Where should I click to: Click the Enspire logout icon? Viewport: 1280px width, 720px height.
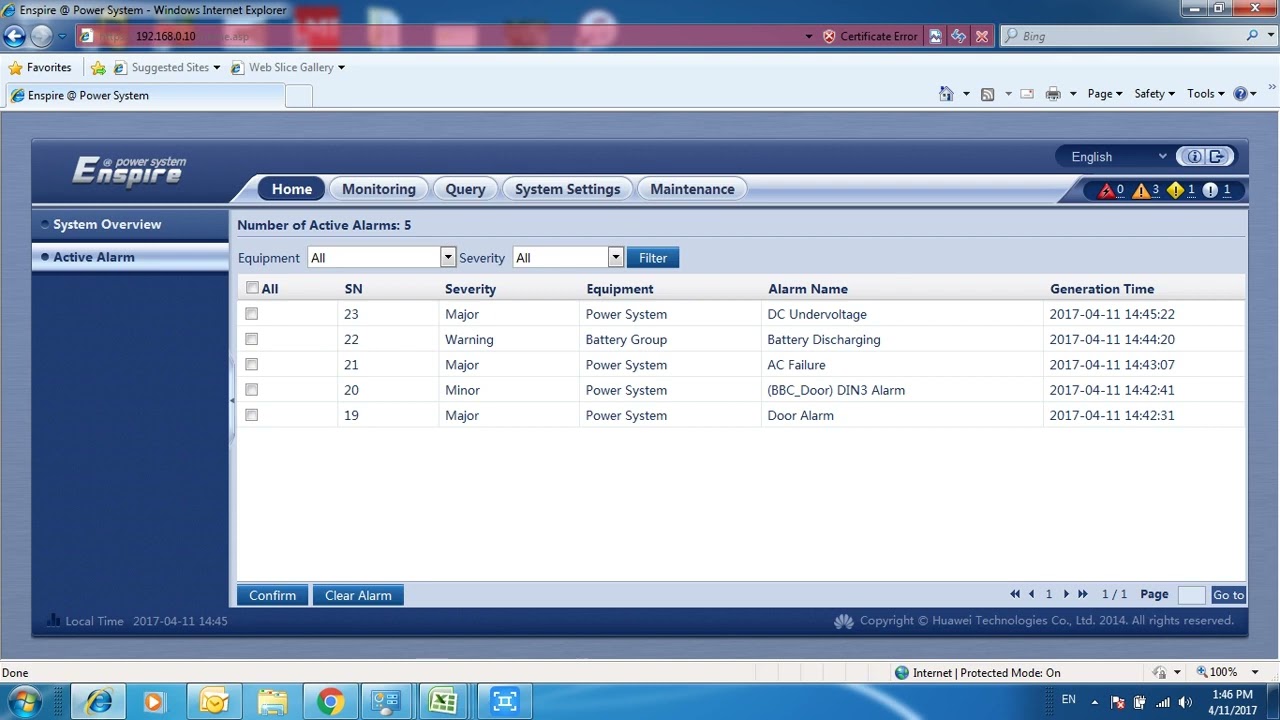coord(1217,156)
